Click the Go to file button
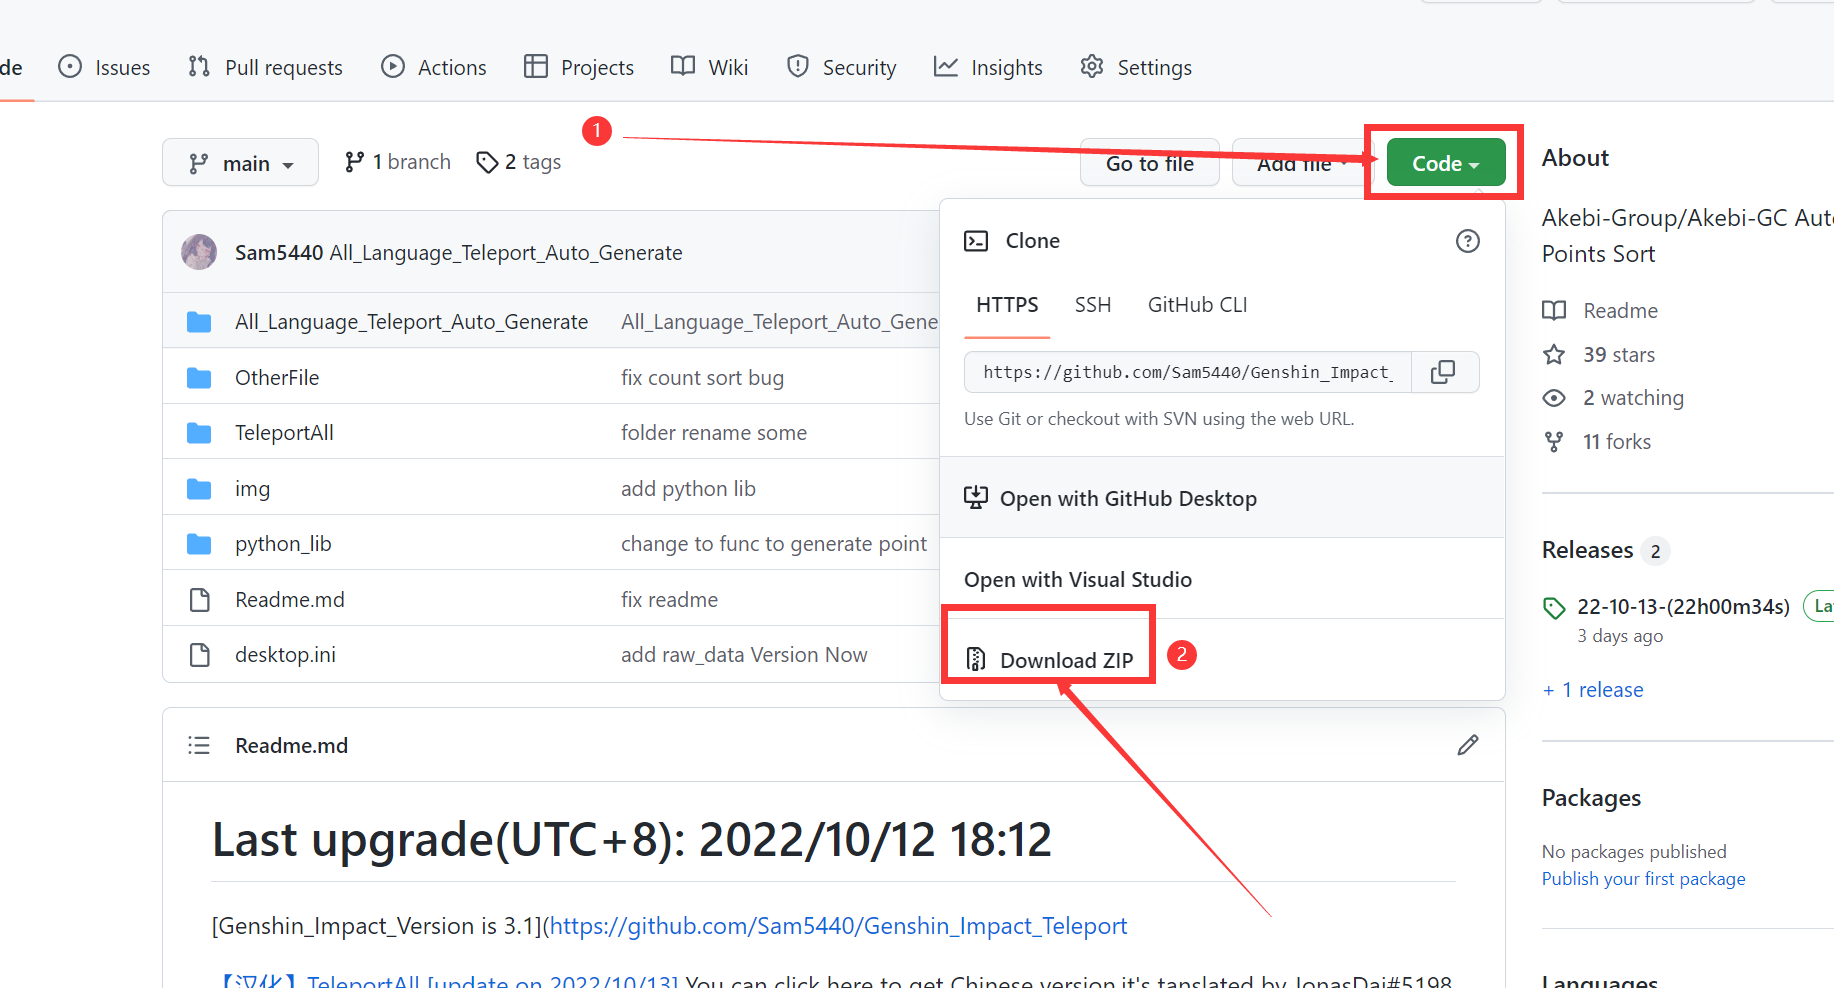 pos(1150,163)
